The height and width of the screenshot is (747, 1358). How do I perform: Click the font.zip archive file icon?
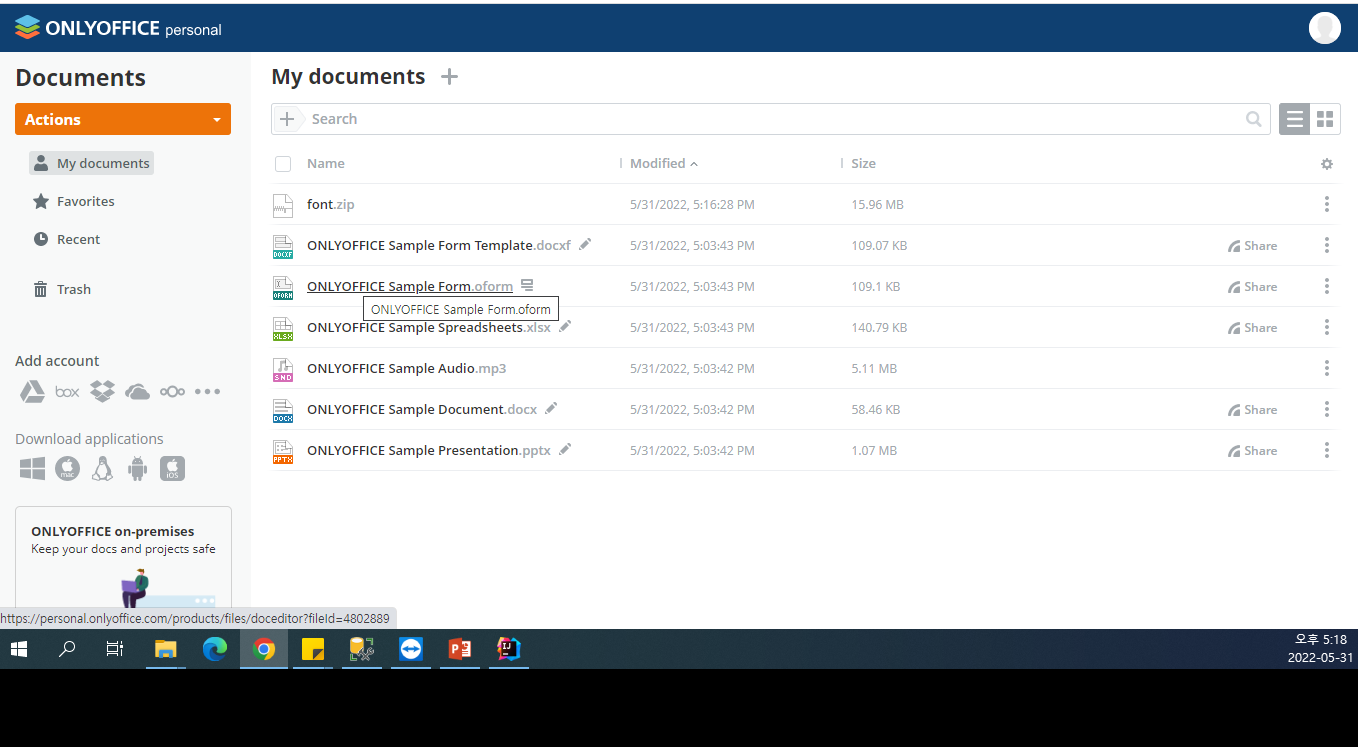283,205
